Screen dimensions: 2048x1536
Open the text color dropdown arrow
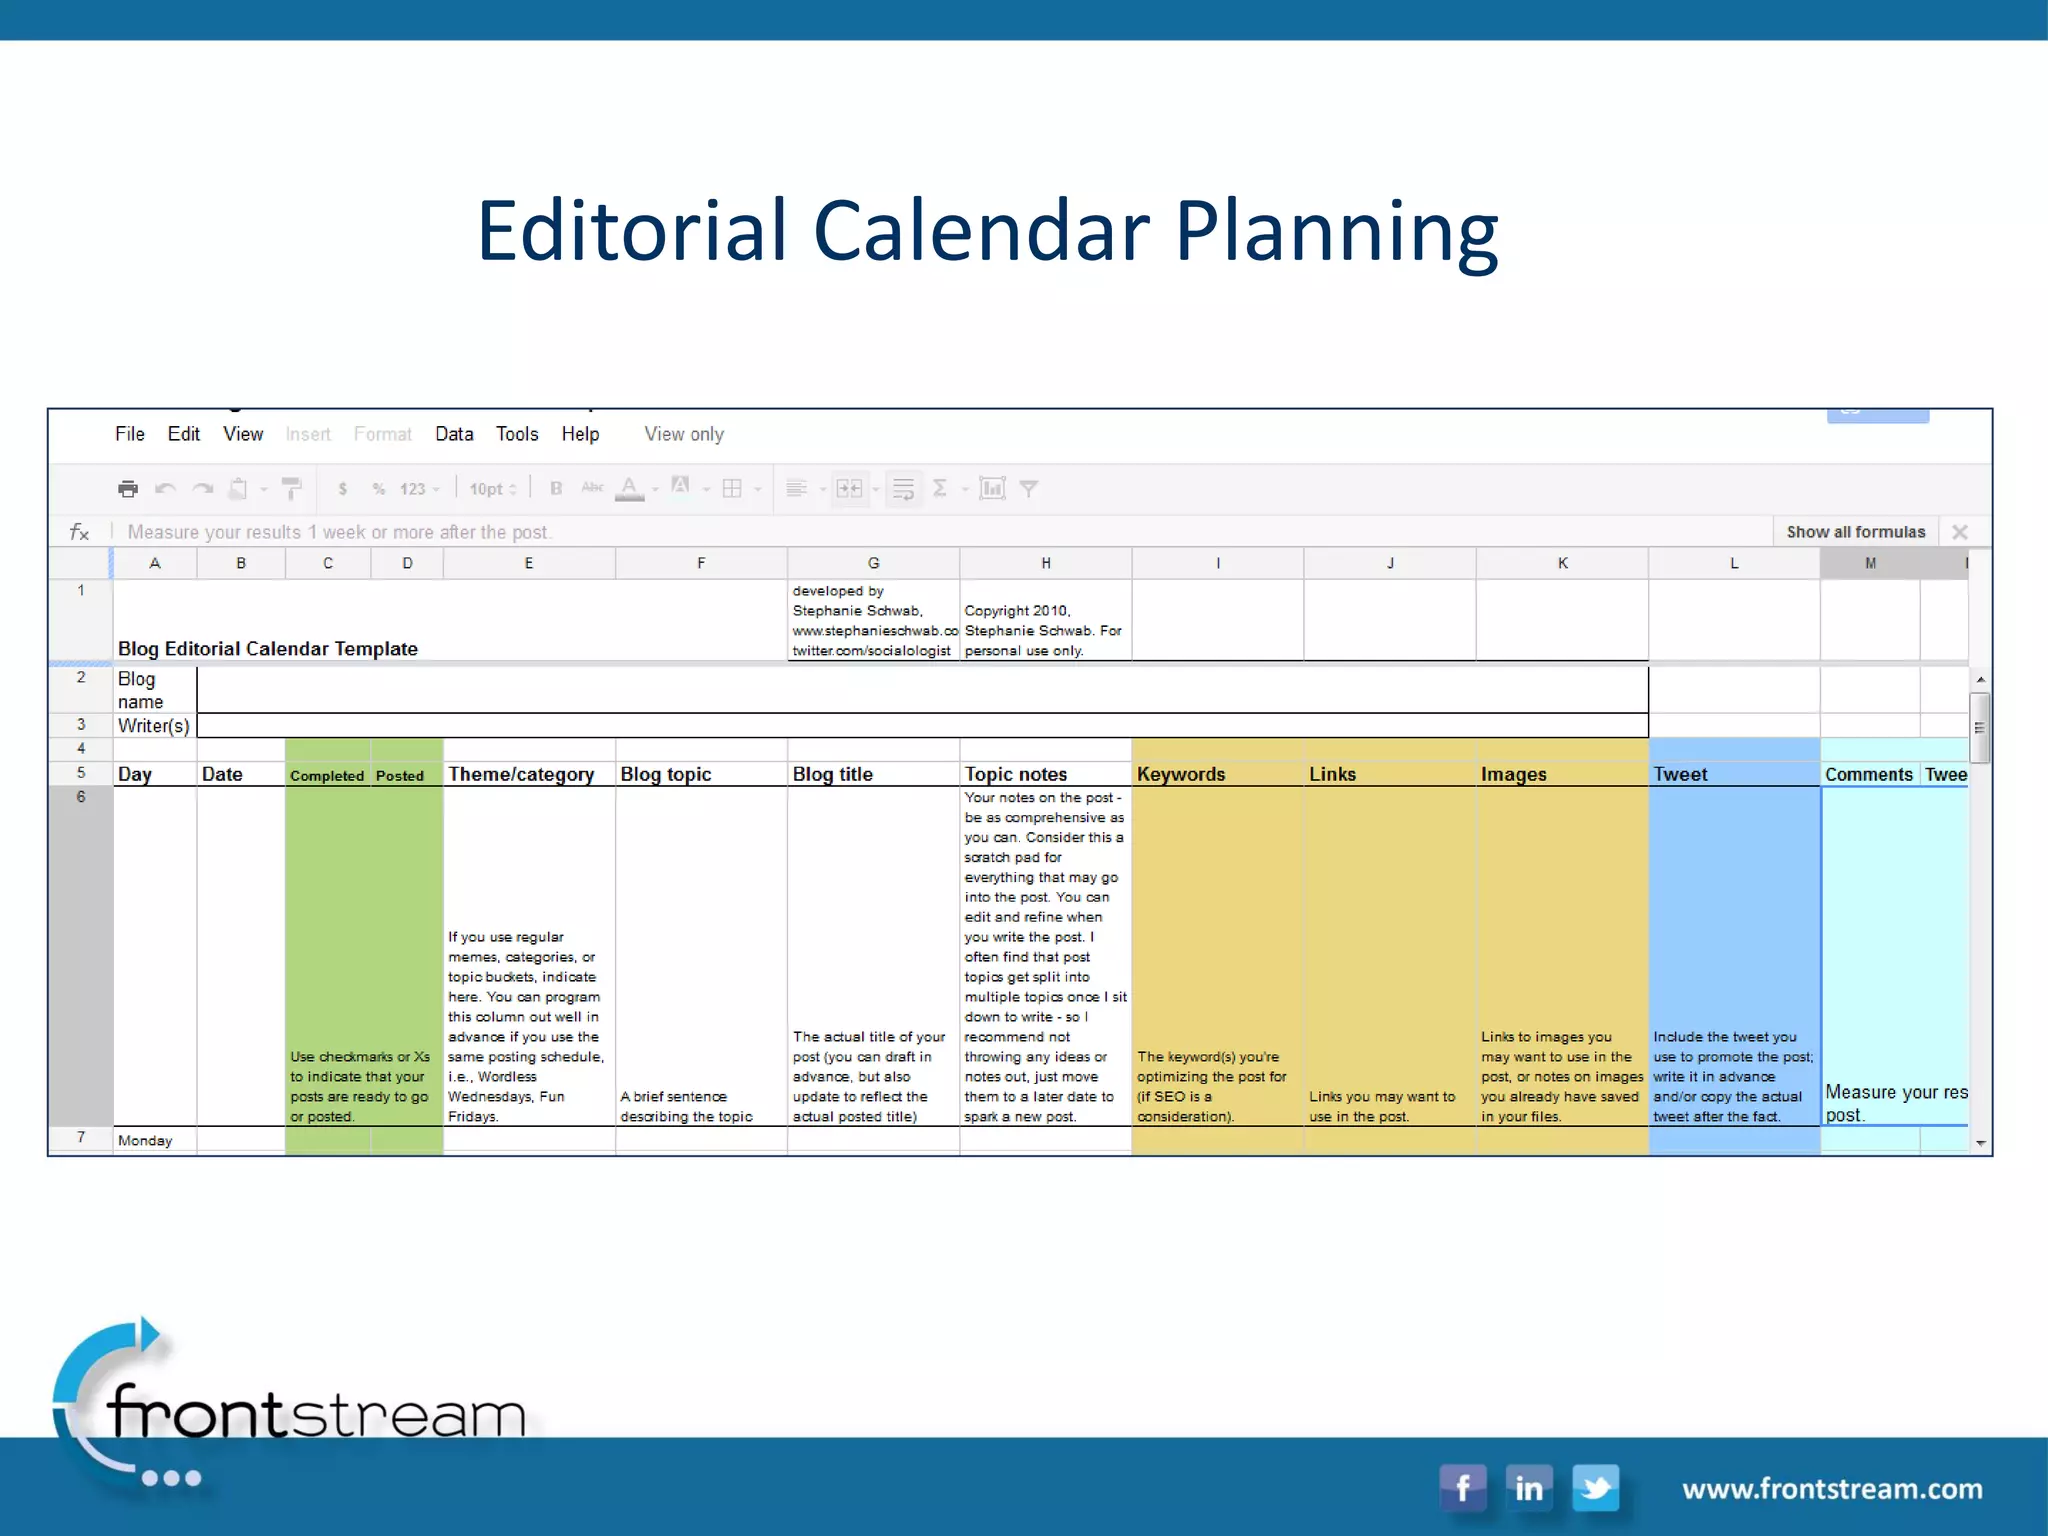coord(655,490)
